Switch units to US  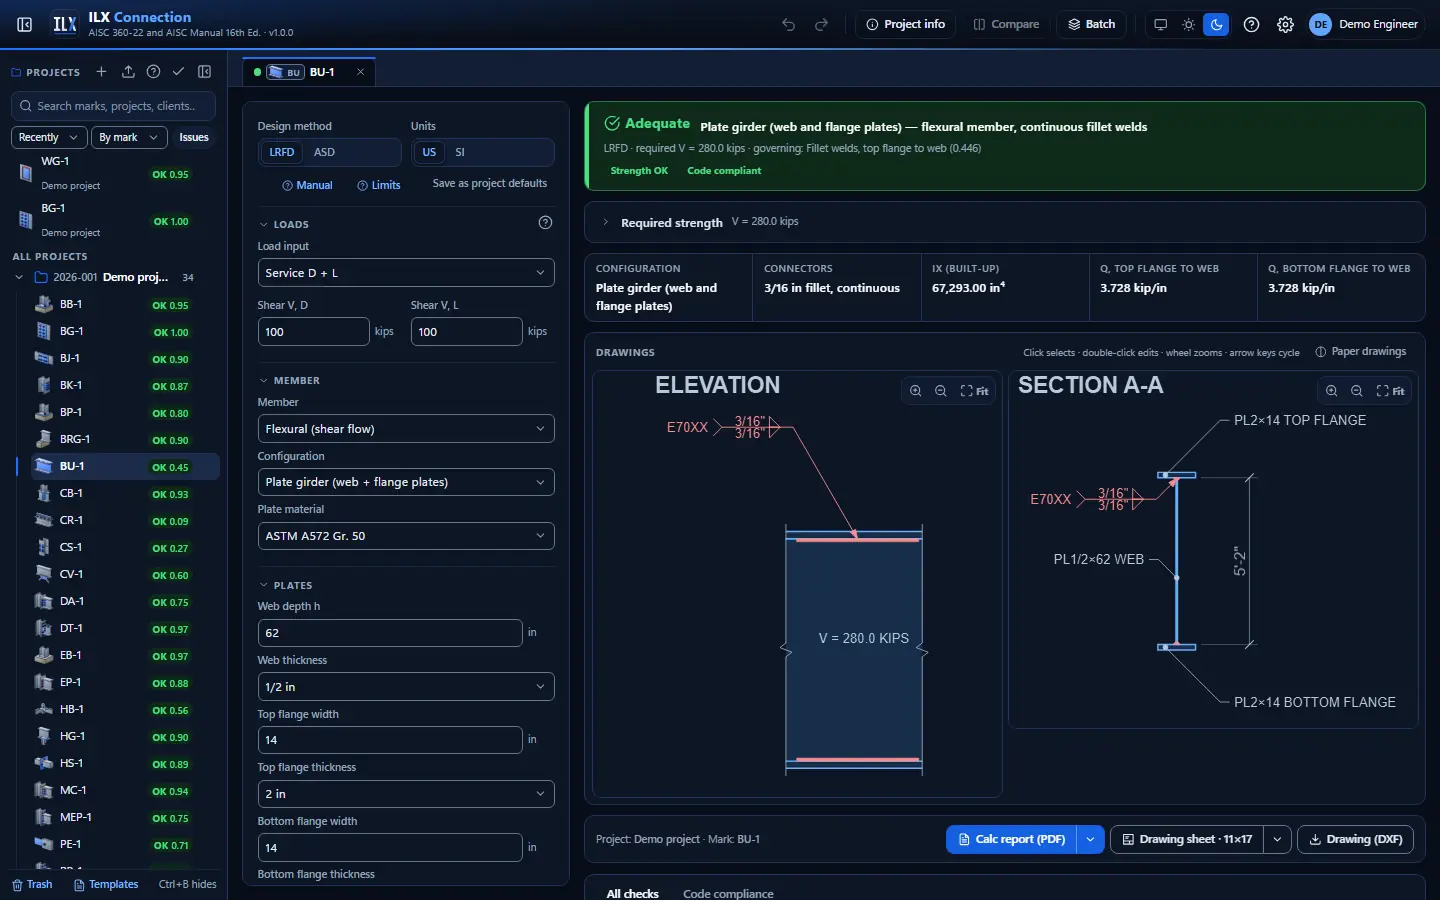click(429, 152)
